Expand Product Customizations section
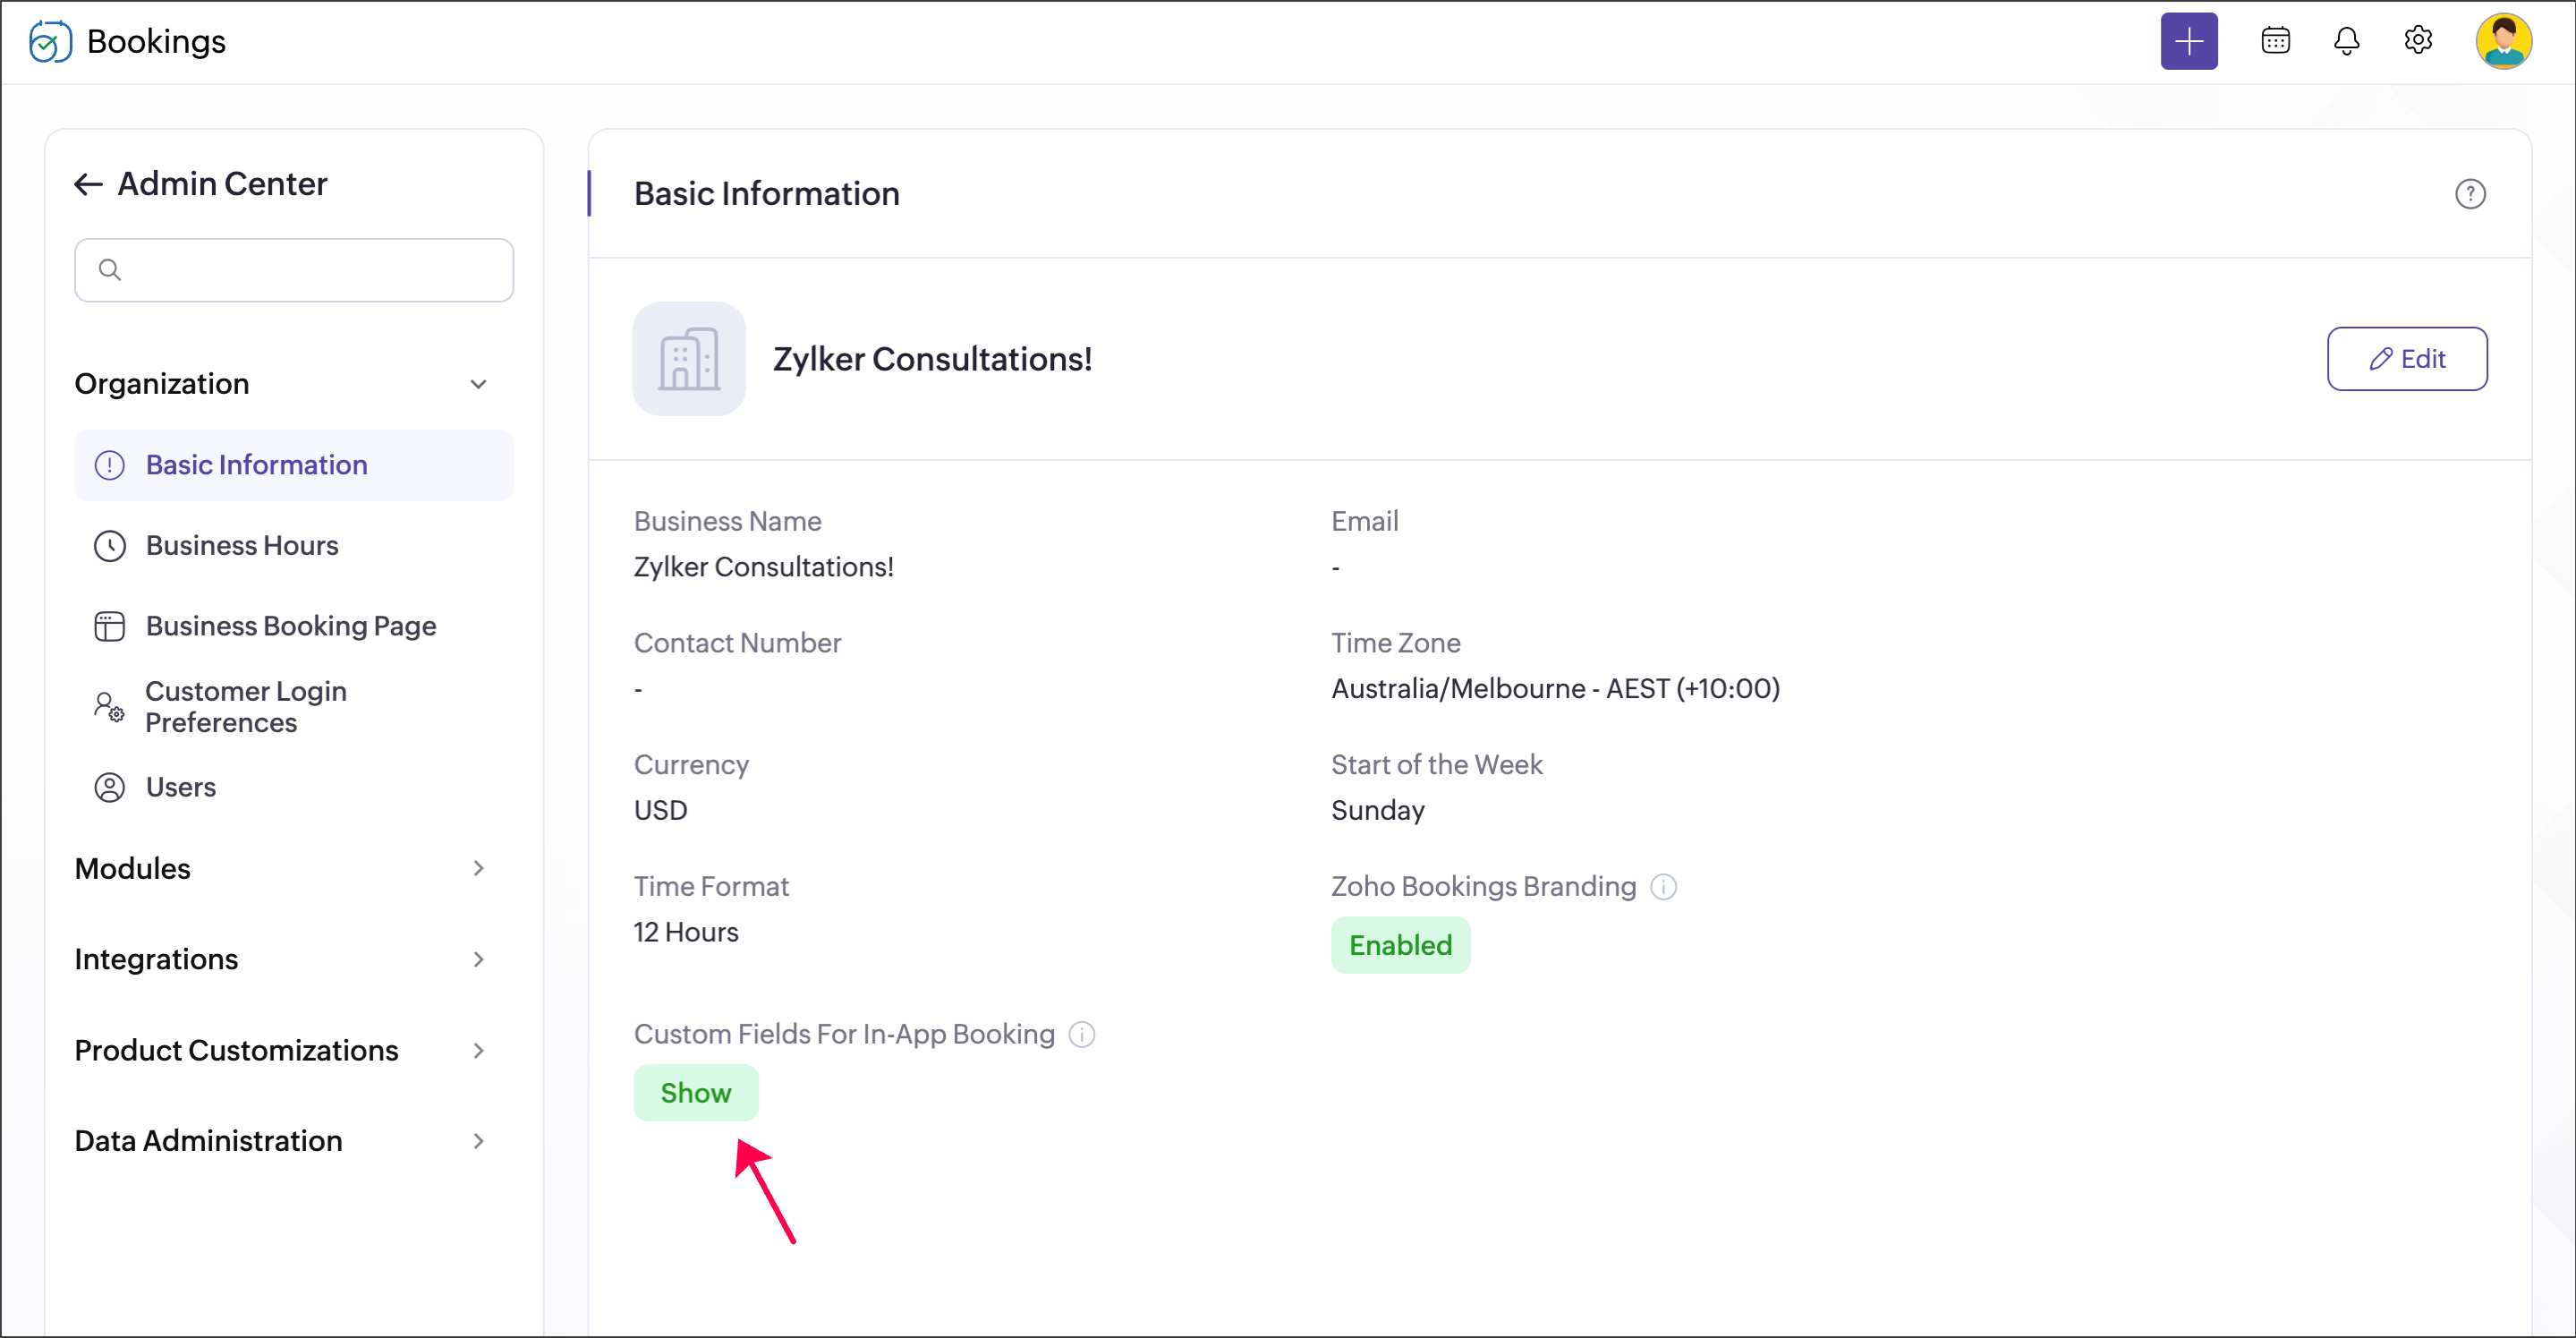2576x1338 pixels. 478,1050
